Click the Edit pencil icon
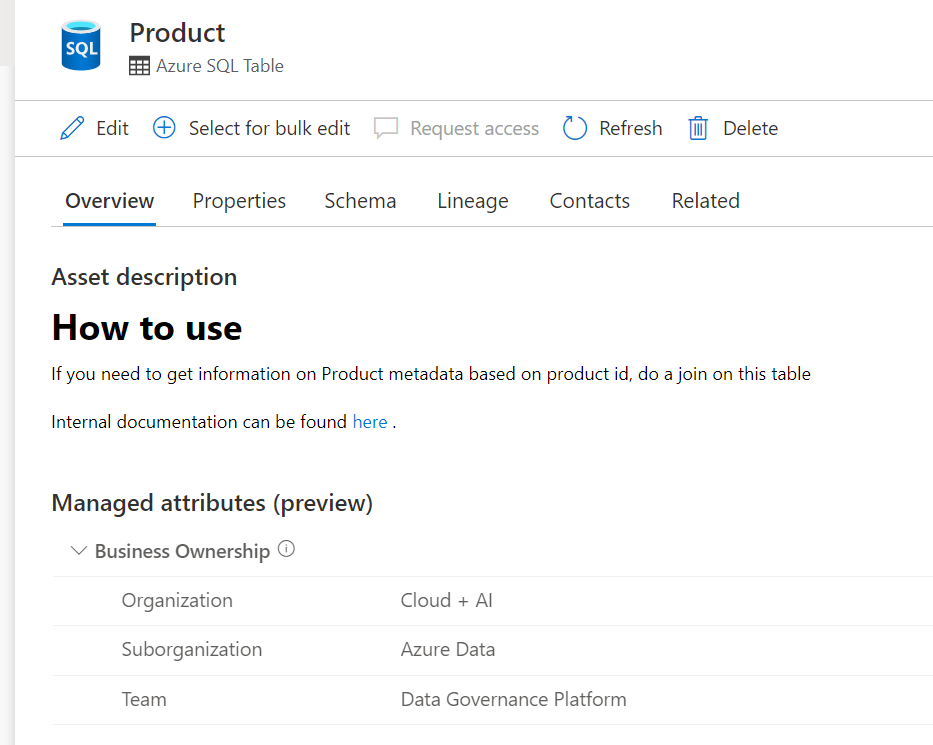 [x=72, y=128]
